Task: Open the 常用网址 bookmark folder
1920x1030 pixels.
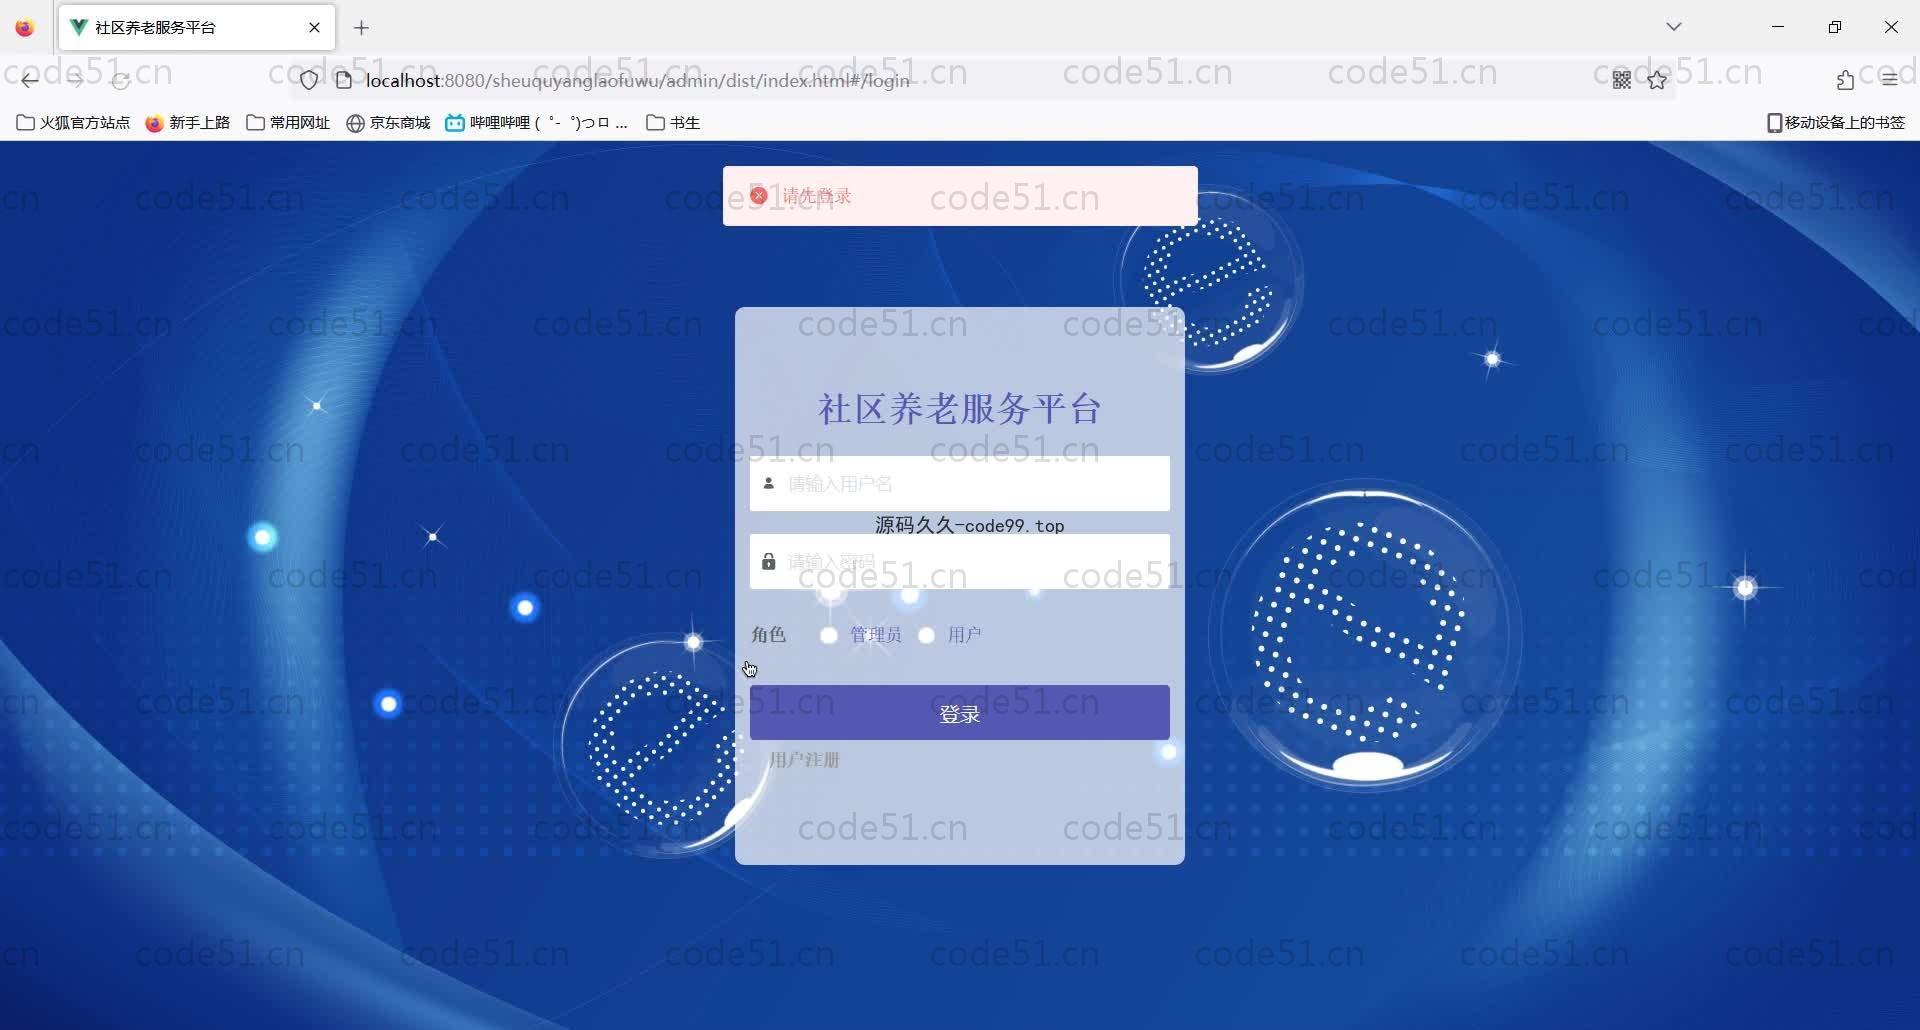Action: [288, 122]
